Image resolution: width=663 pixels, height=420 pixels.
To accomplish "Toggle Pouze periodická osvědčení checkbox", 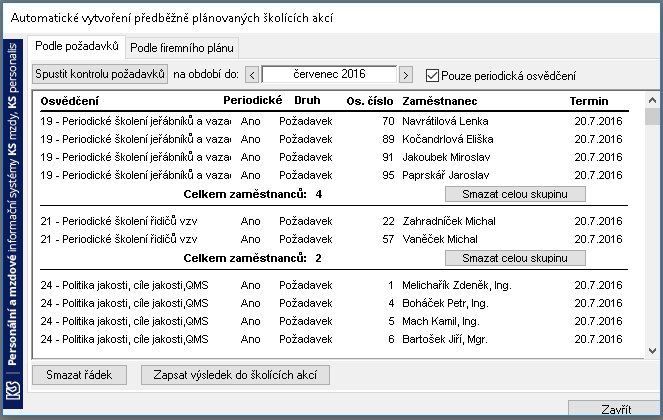I will click(x=432, y=76).
